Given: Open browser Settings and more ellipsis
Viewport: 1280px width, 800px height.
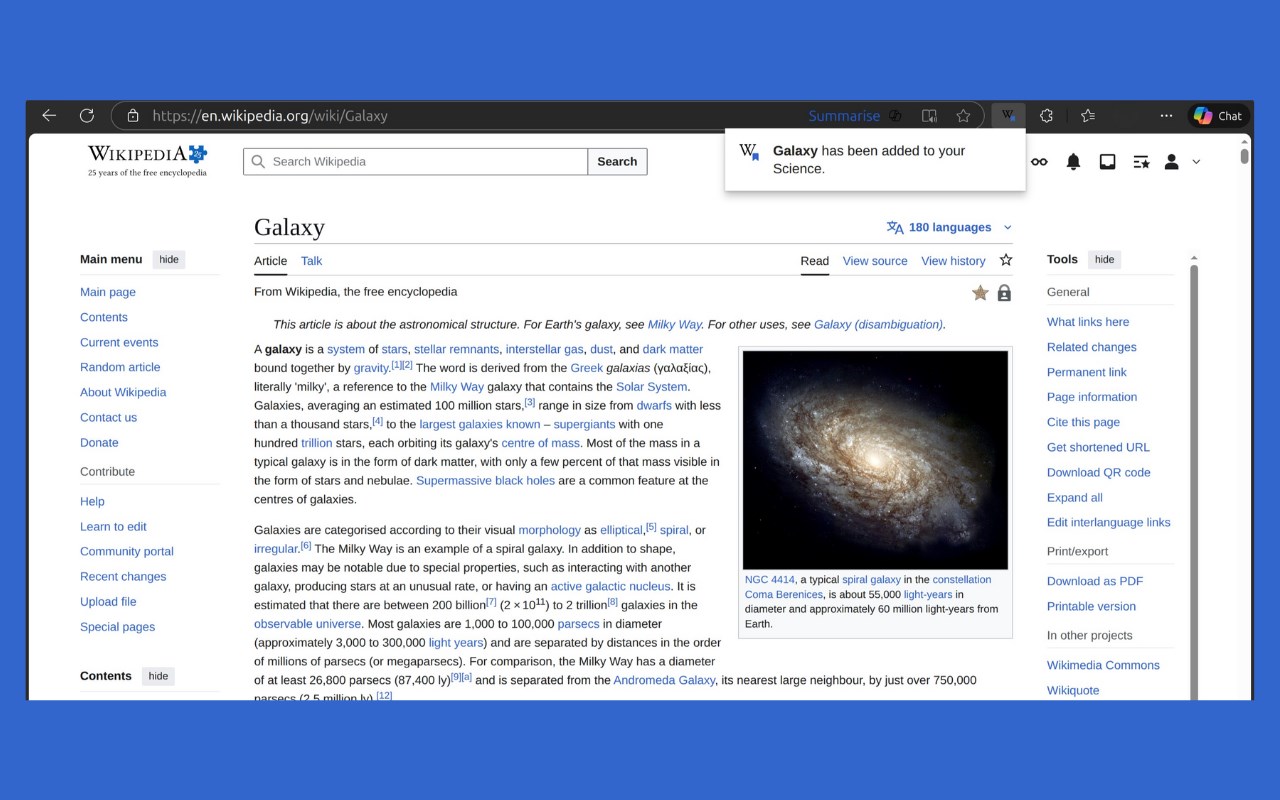Looking at the screenshot, I should point(1166,116).
